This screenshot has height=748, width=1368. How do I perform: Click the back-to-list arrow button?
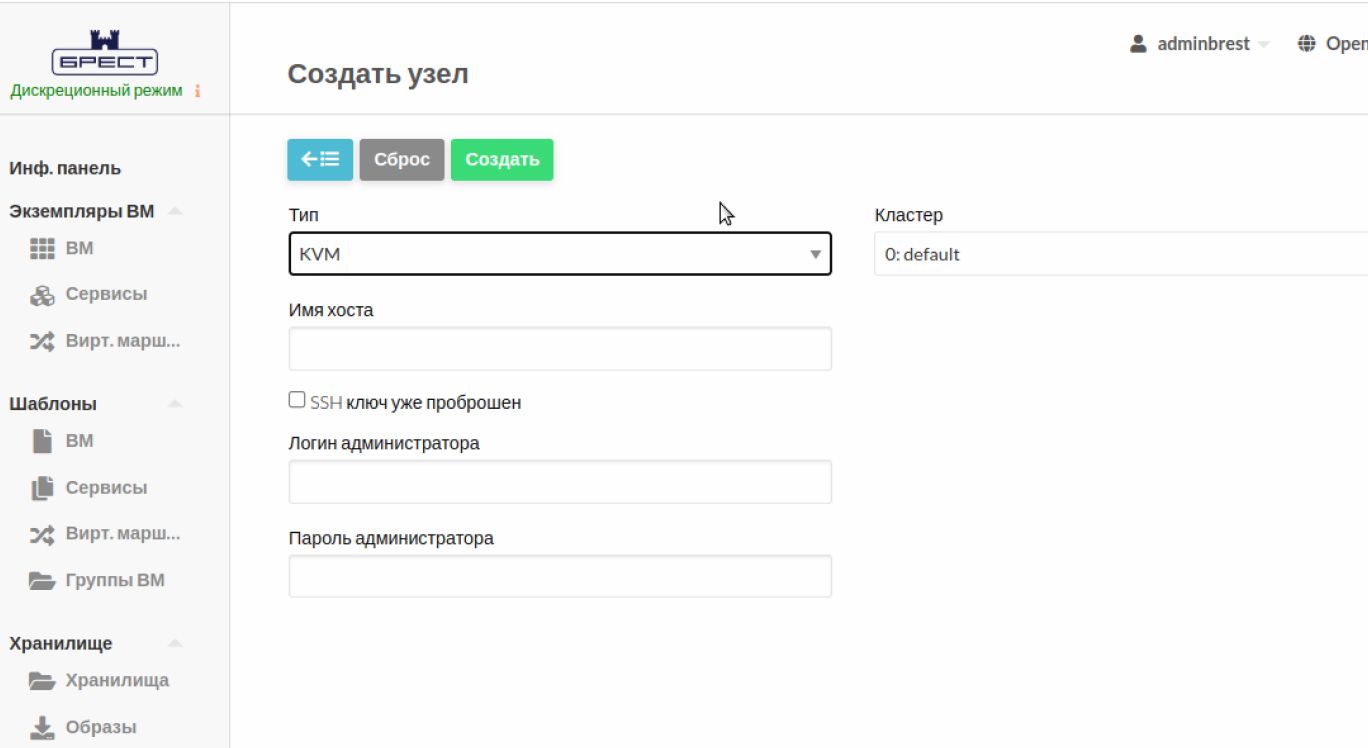coord(320,160)
